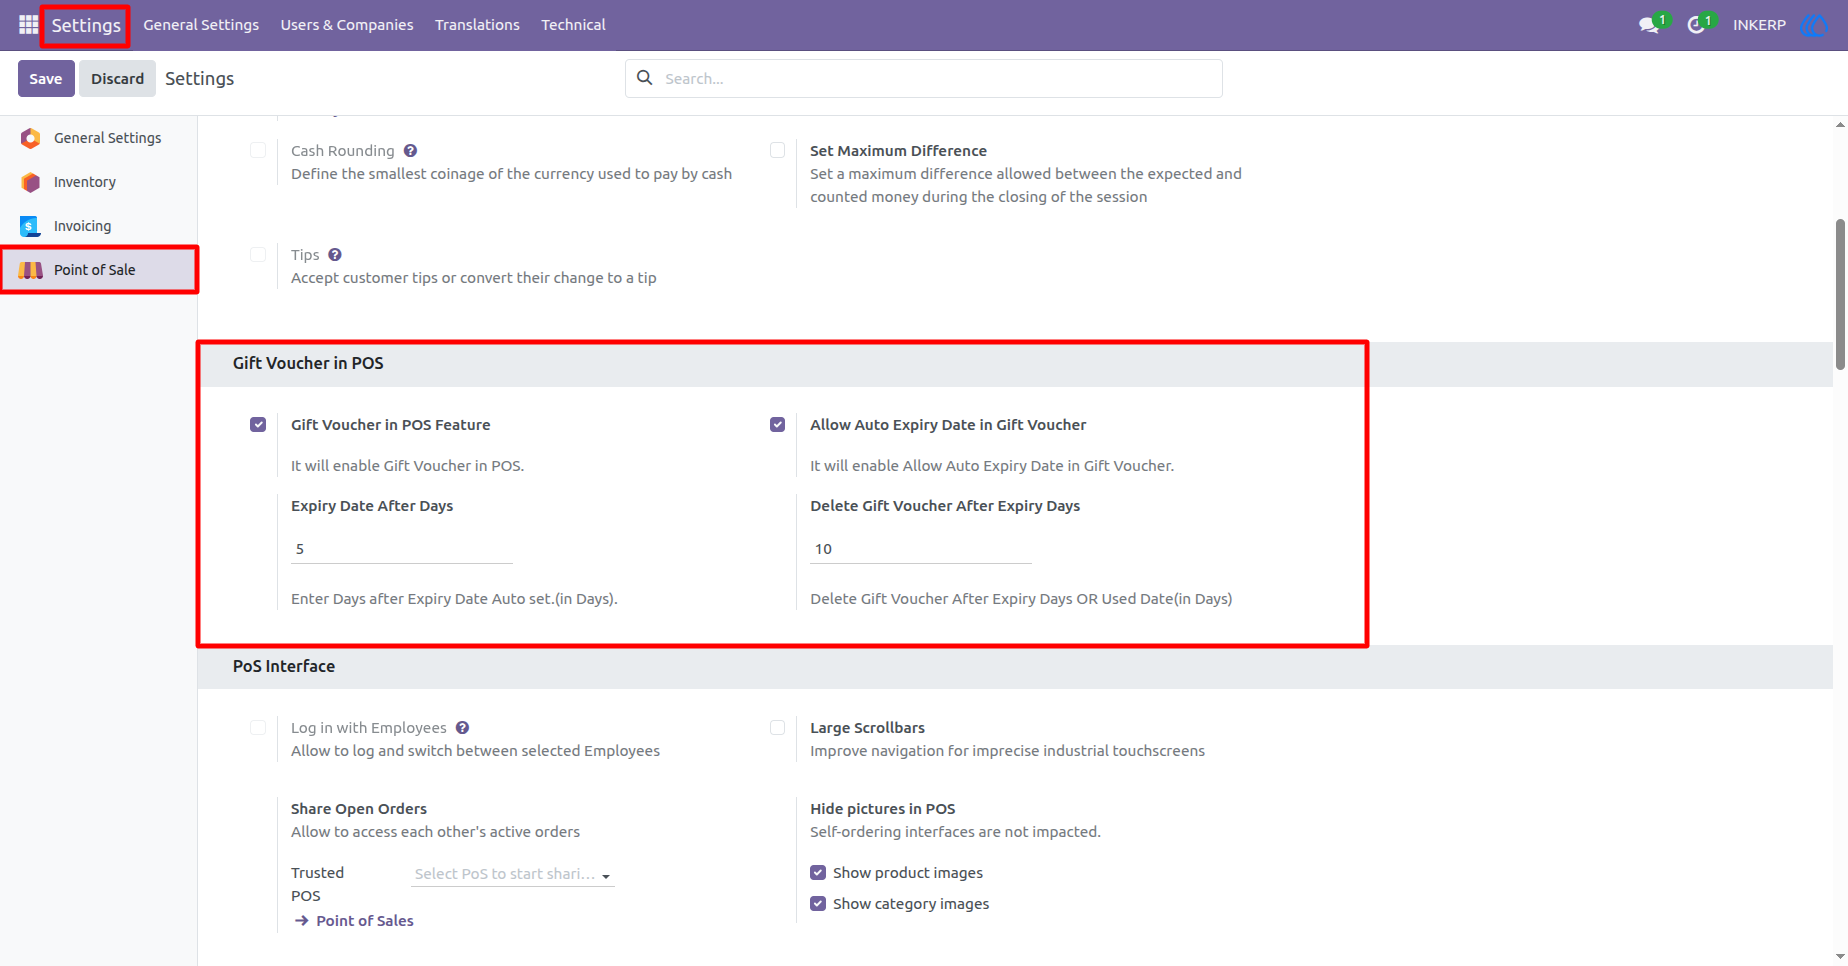Click the Inventory sidebar icon
Image resolution: width=1848 pixels, height=966 pixels.
[31, 182]
